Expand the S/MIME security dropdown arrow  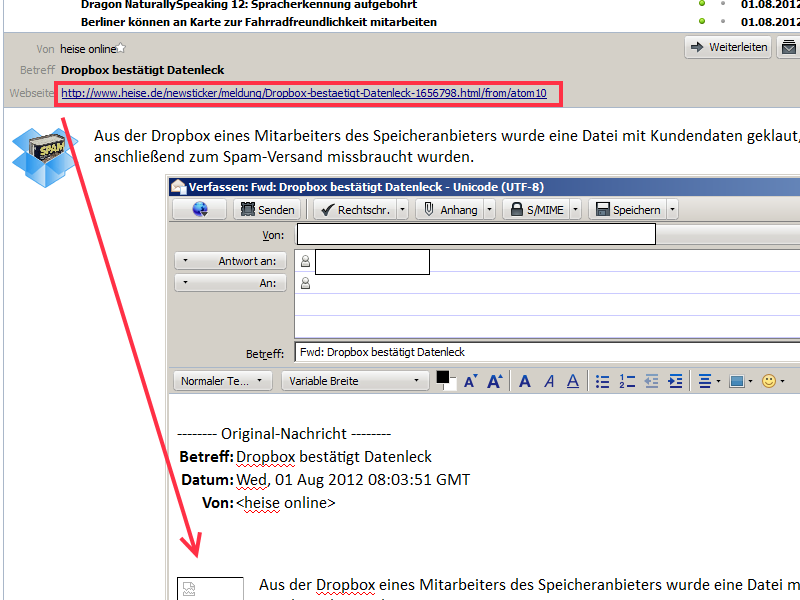pos(575,209)
